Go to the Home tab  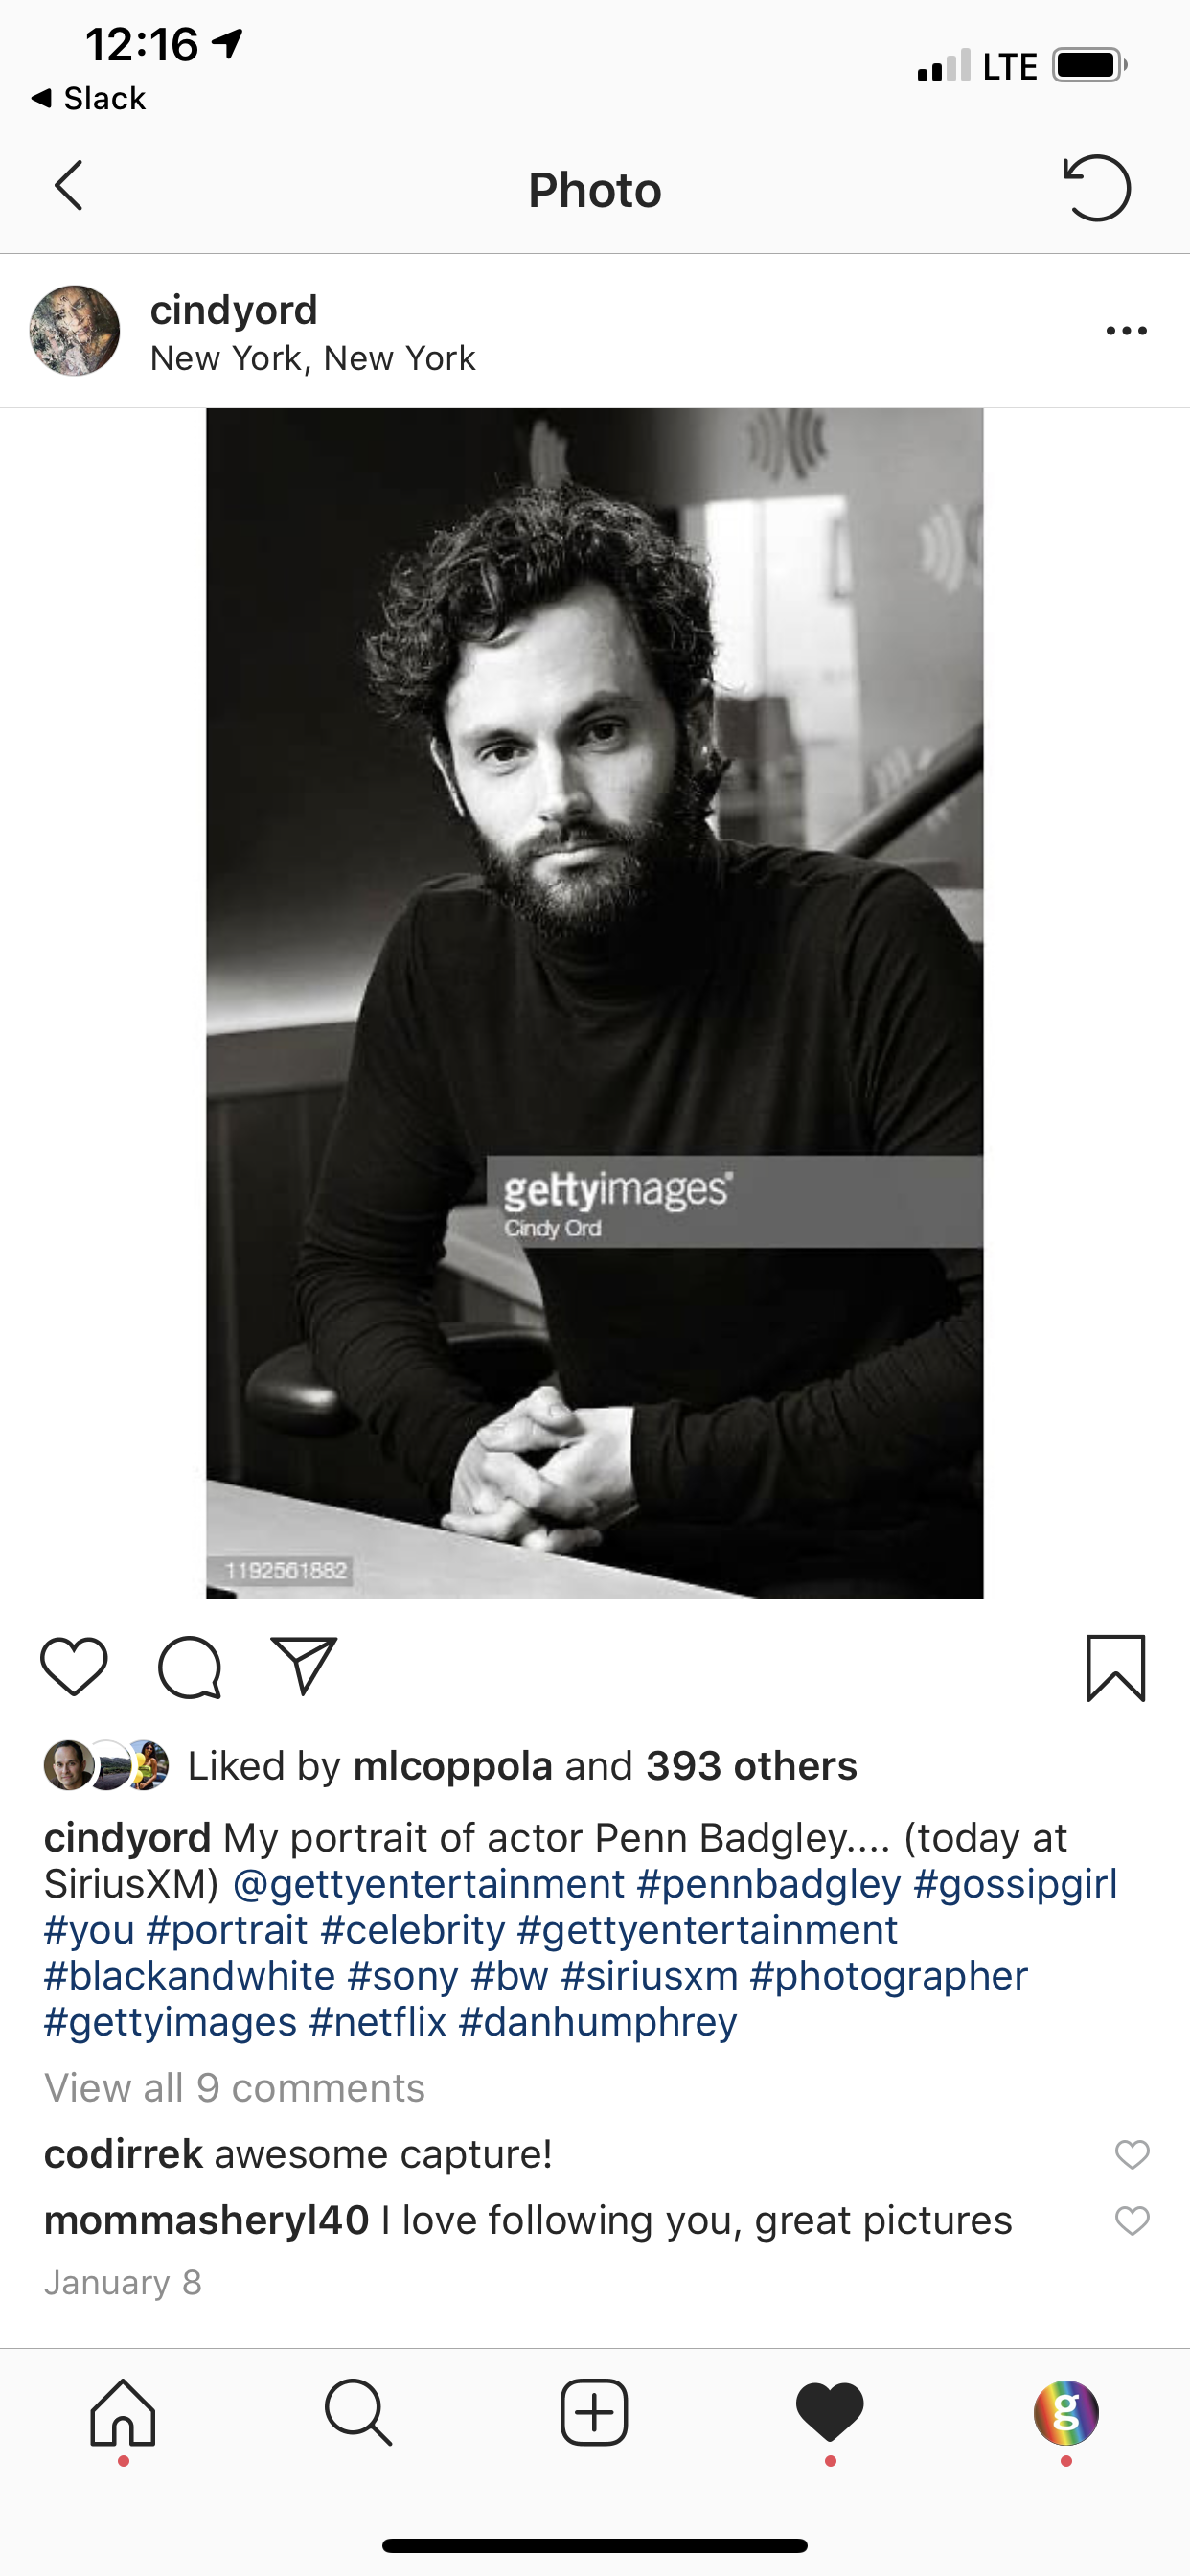(x=123, y=2413)
